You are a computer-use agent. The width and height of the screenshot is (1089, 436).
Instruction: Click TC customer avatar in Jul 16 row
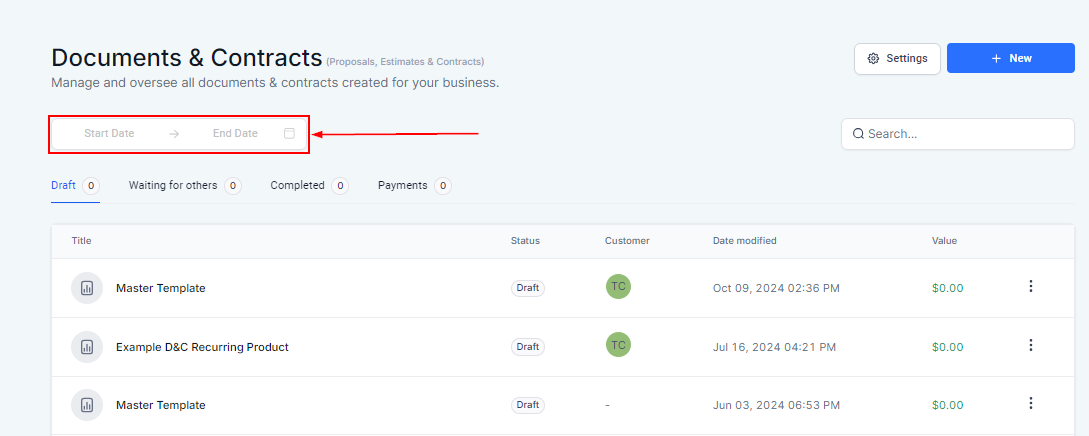[618, 345]
